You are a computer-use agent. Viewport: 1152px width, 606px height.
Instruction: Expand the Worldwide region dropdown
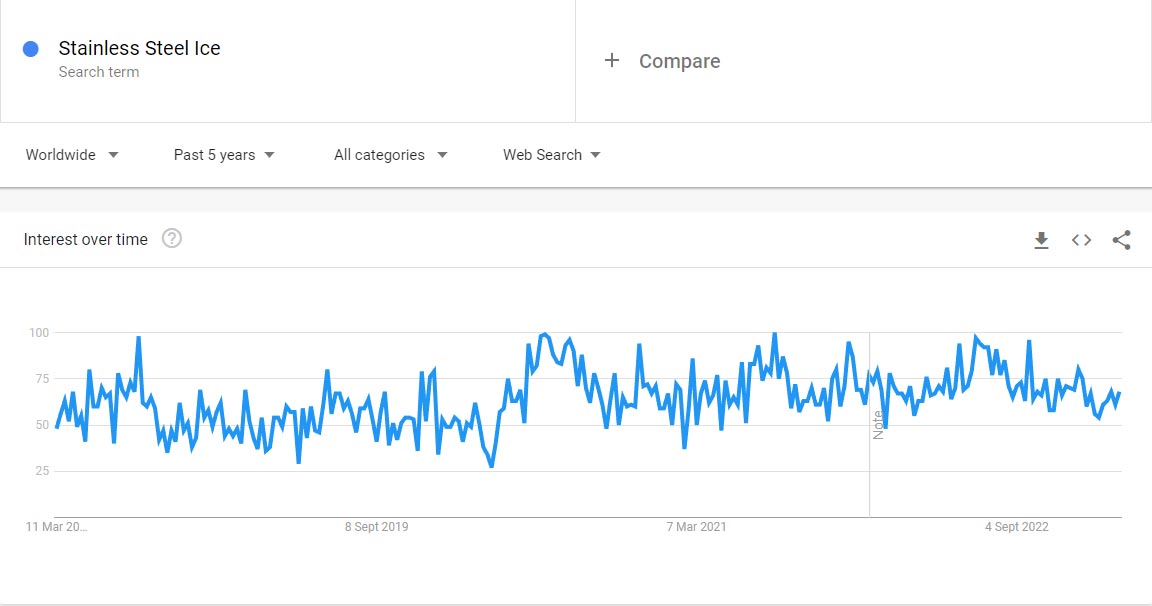pyautogui.click(x=72, y=155)
